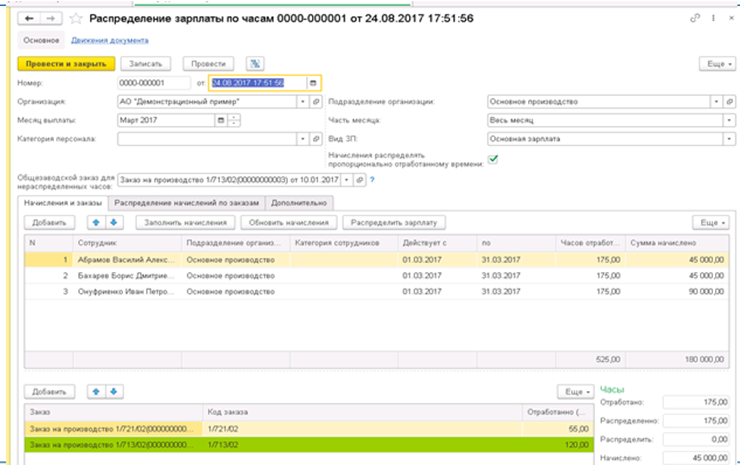Open calendar picker next to document date
The width and height of the screenshot is (740, 465).
click(x=313, y=82)
